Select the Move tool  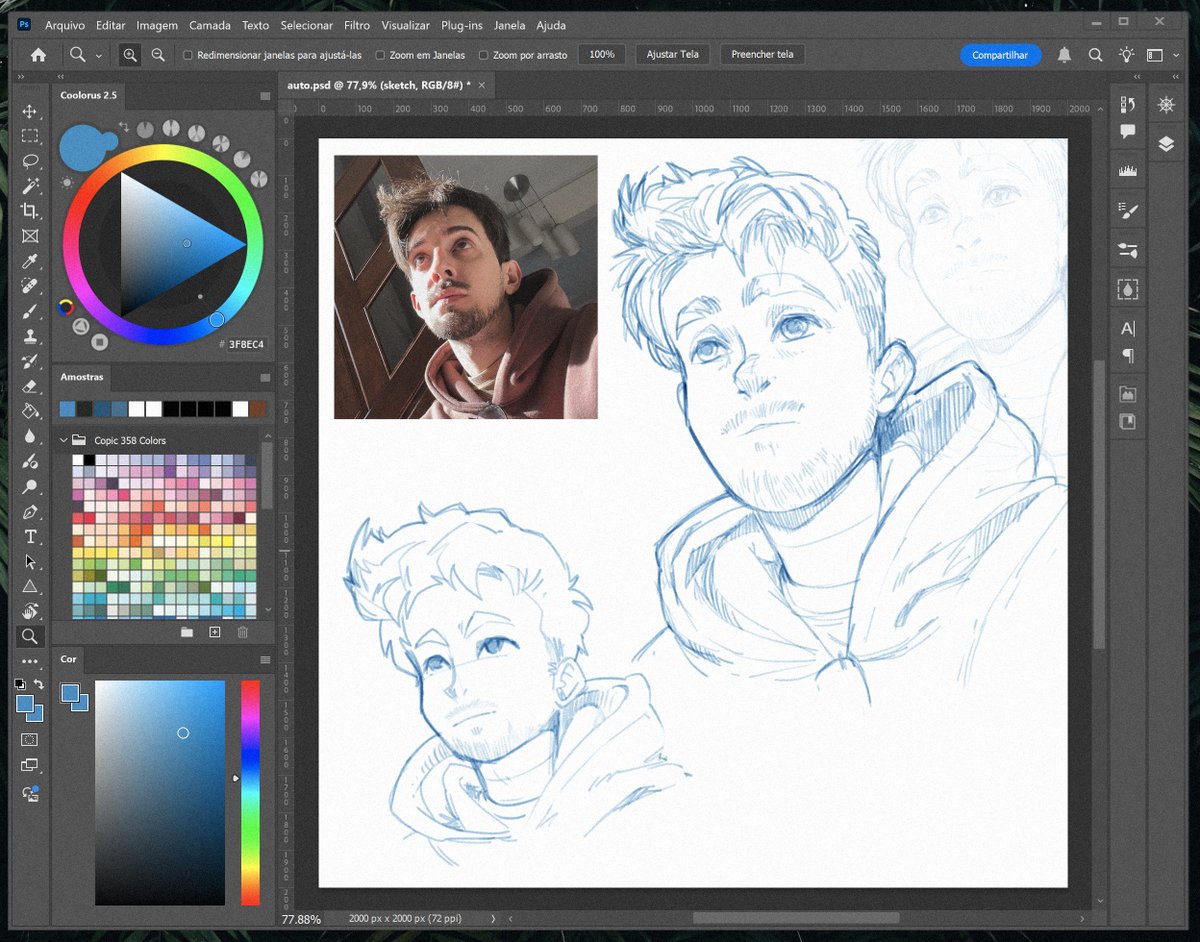(x=30, y=111)
